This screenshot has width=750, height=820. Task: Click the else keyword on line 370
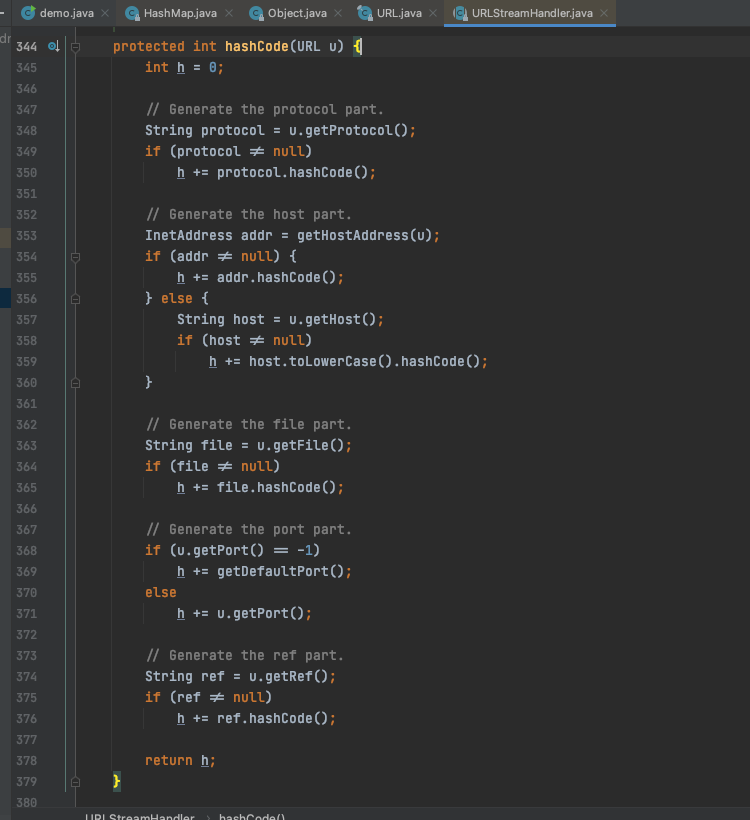coord(161,593)
